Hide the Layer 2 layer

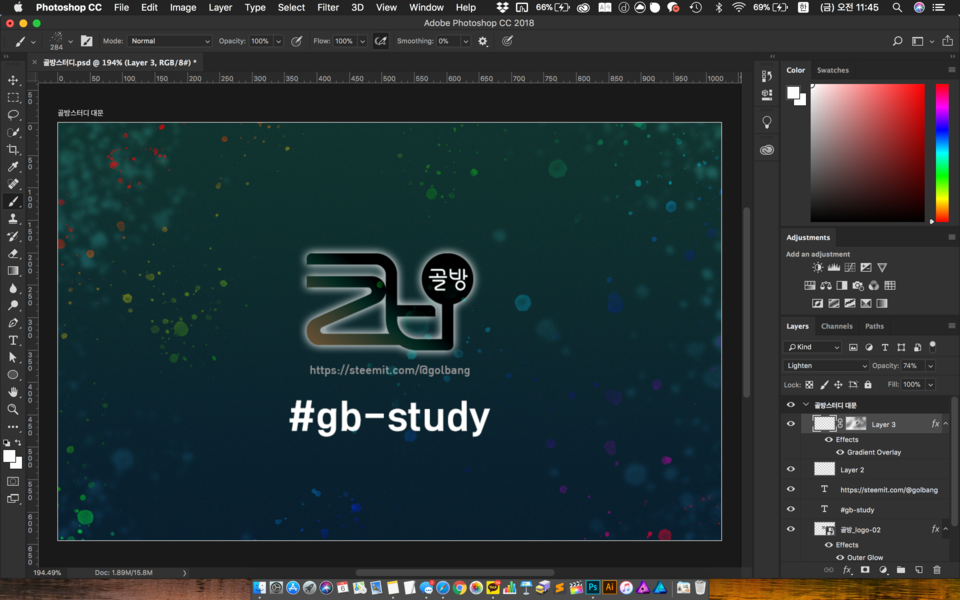click(x=790, y=469)
